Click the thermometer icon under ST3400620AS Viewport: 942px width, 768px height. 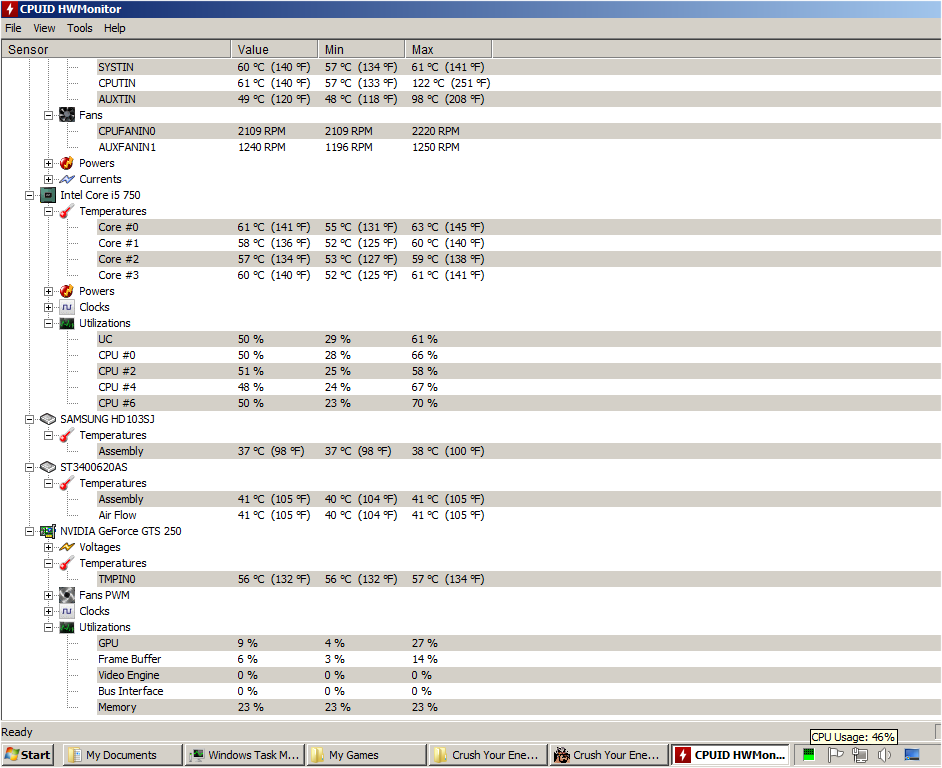67,483
